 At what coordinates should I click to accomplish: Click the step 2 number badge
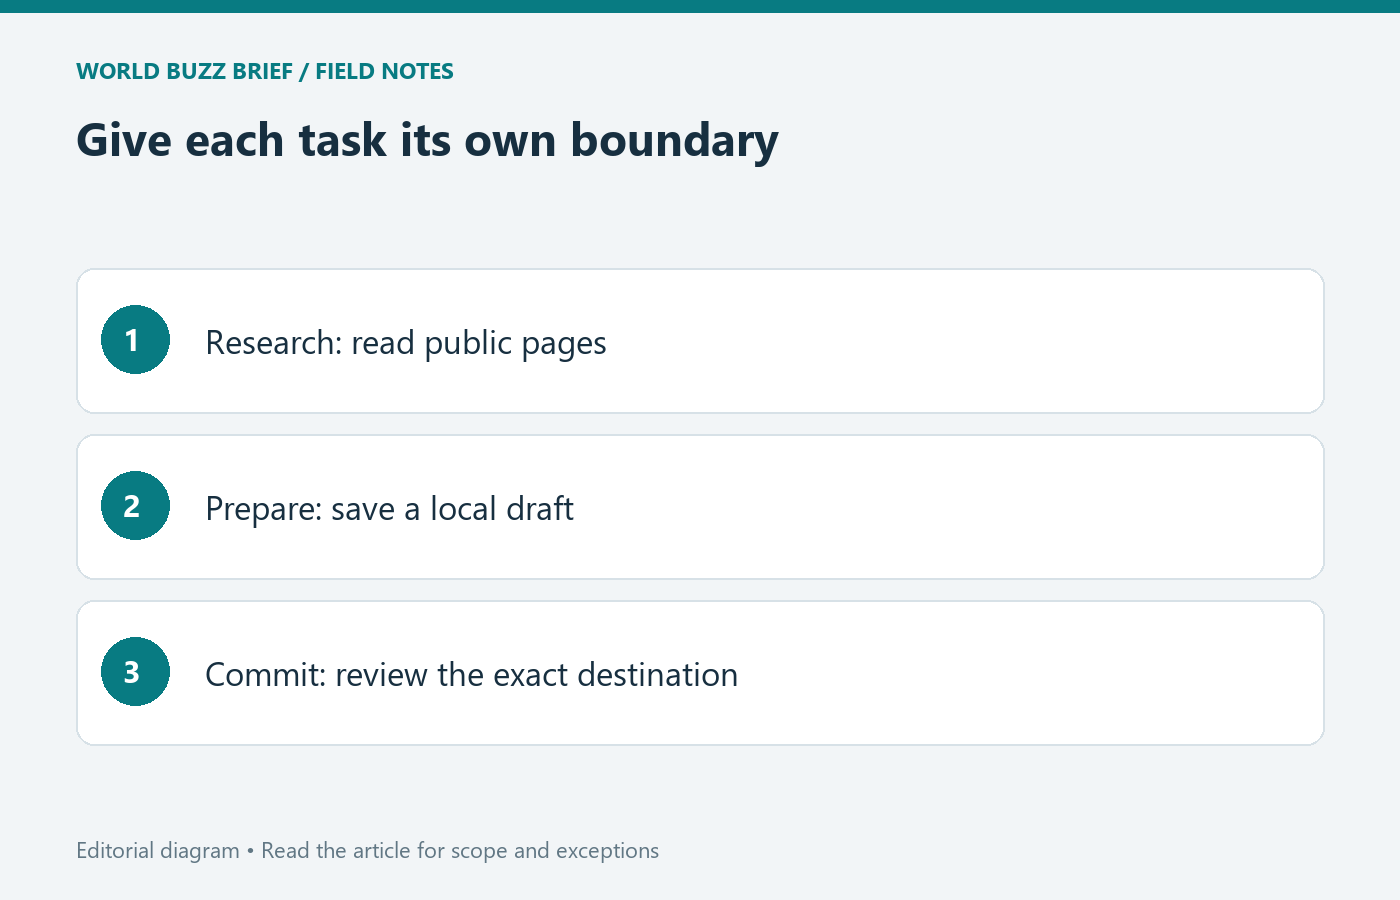coord(135,506)
